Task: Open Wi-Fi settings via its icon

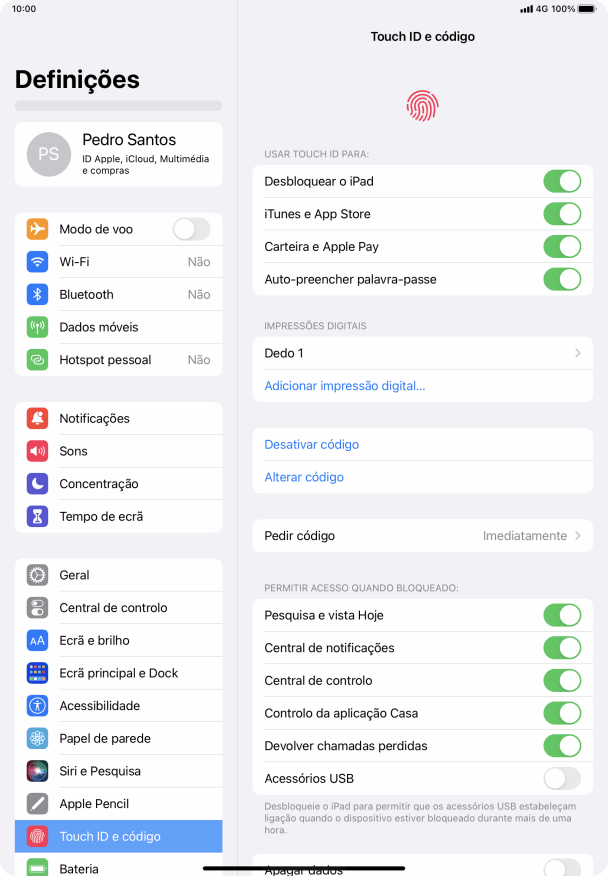Action: tap(37, 261)
